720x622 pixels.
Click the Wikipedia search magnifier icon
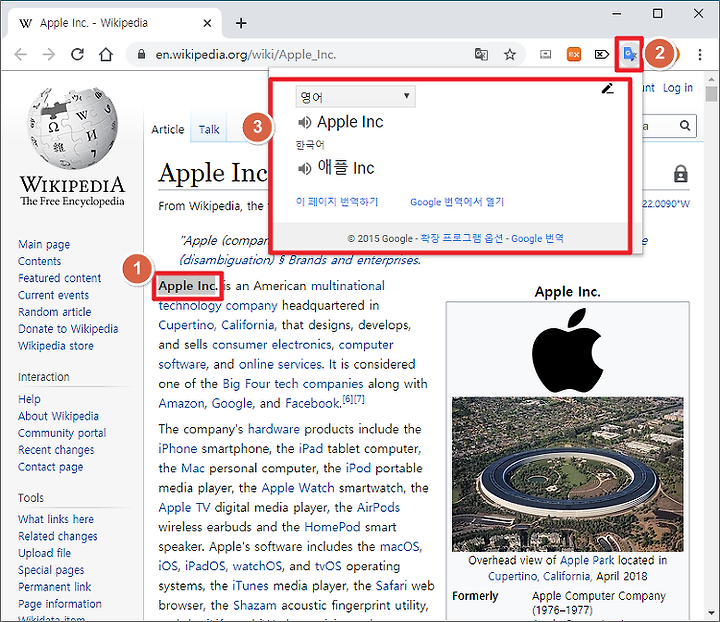685,125
